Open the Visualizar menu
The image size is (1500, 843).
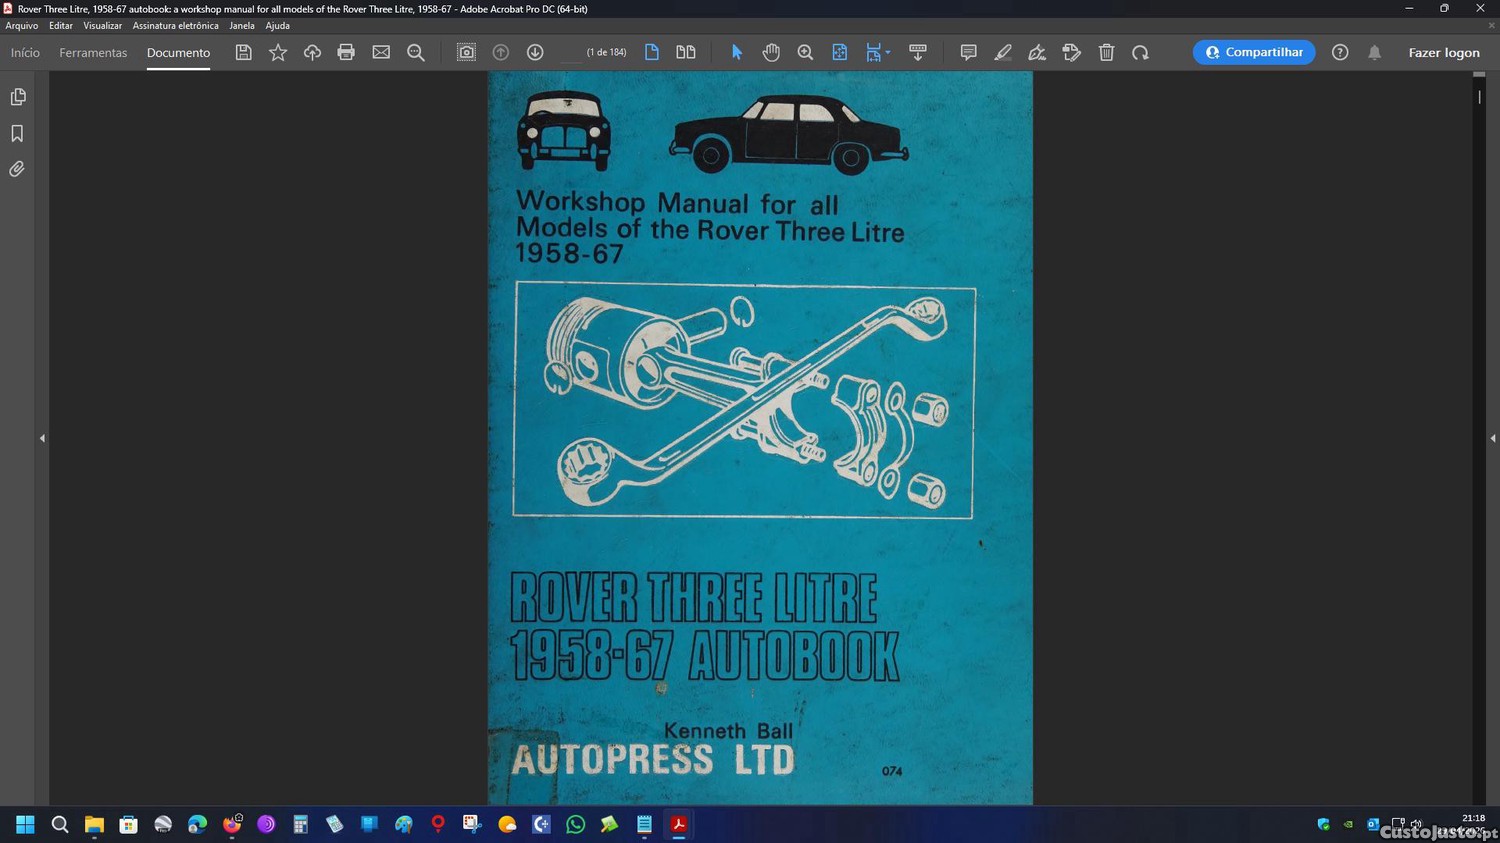(102, 26)
